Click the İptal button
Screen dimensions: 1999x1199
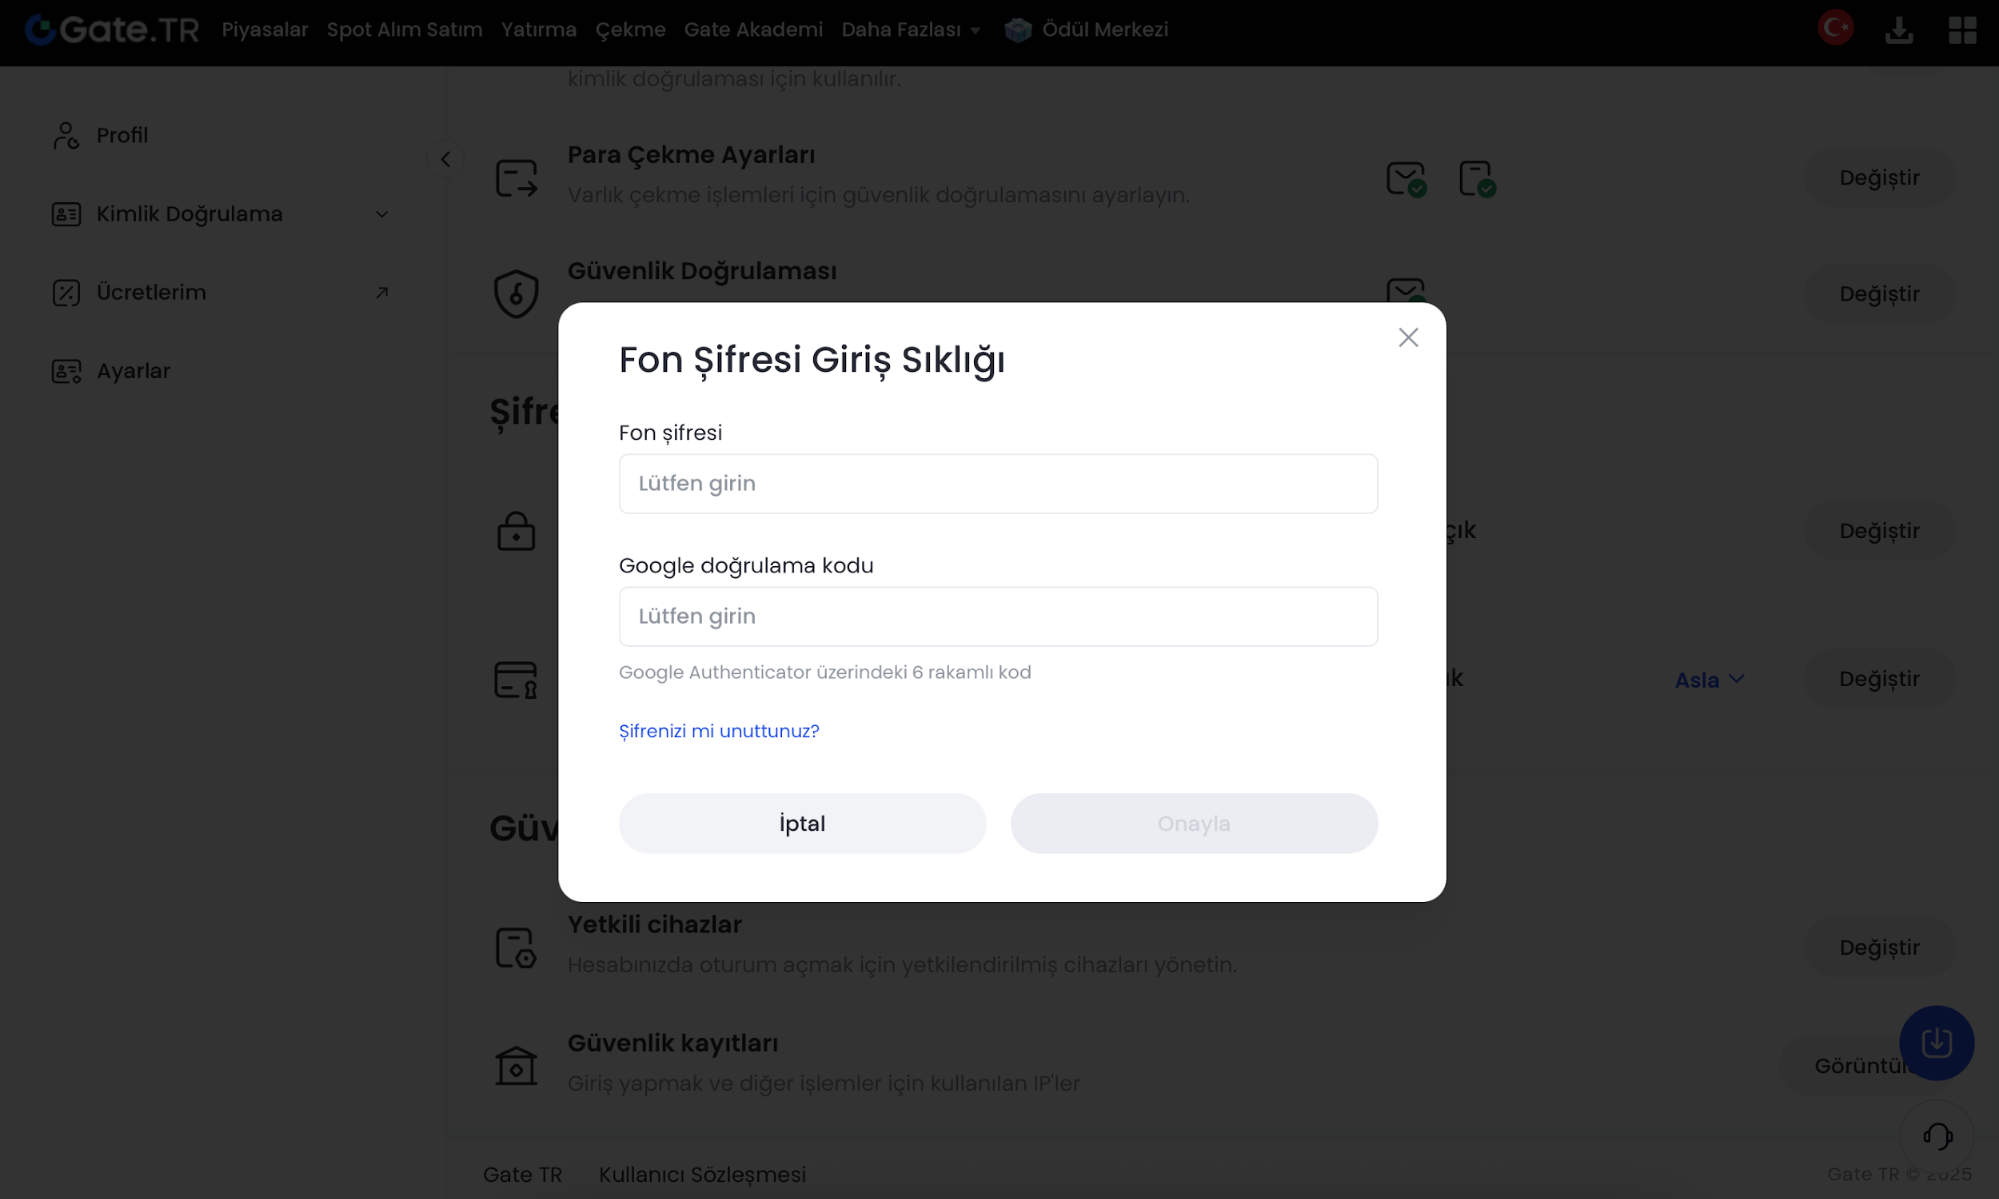coord(802,823)
